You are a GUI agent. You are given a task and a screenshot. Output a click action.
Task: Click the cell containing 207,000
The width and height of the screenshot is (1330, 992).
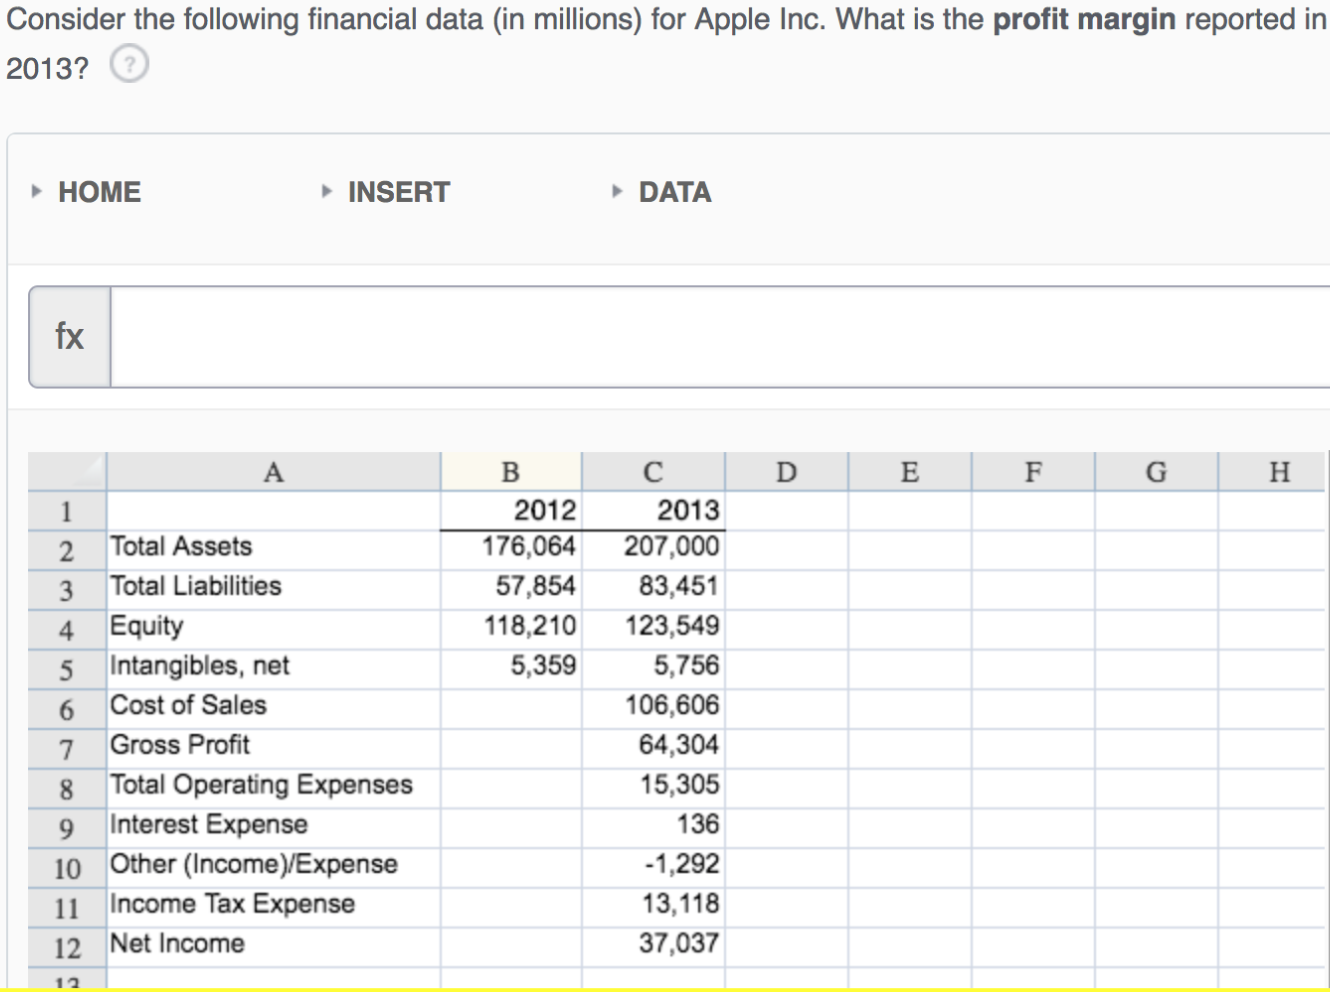[653, 550]
